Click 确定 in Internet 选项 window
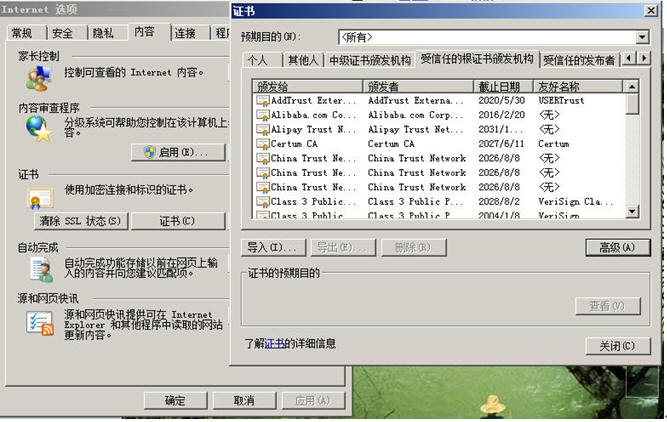This screenshot has height=422, width=667. 176,401
